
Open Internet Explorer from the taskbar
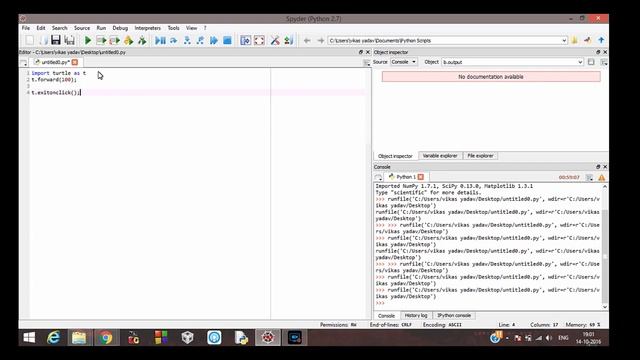tap(53, 338)
